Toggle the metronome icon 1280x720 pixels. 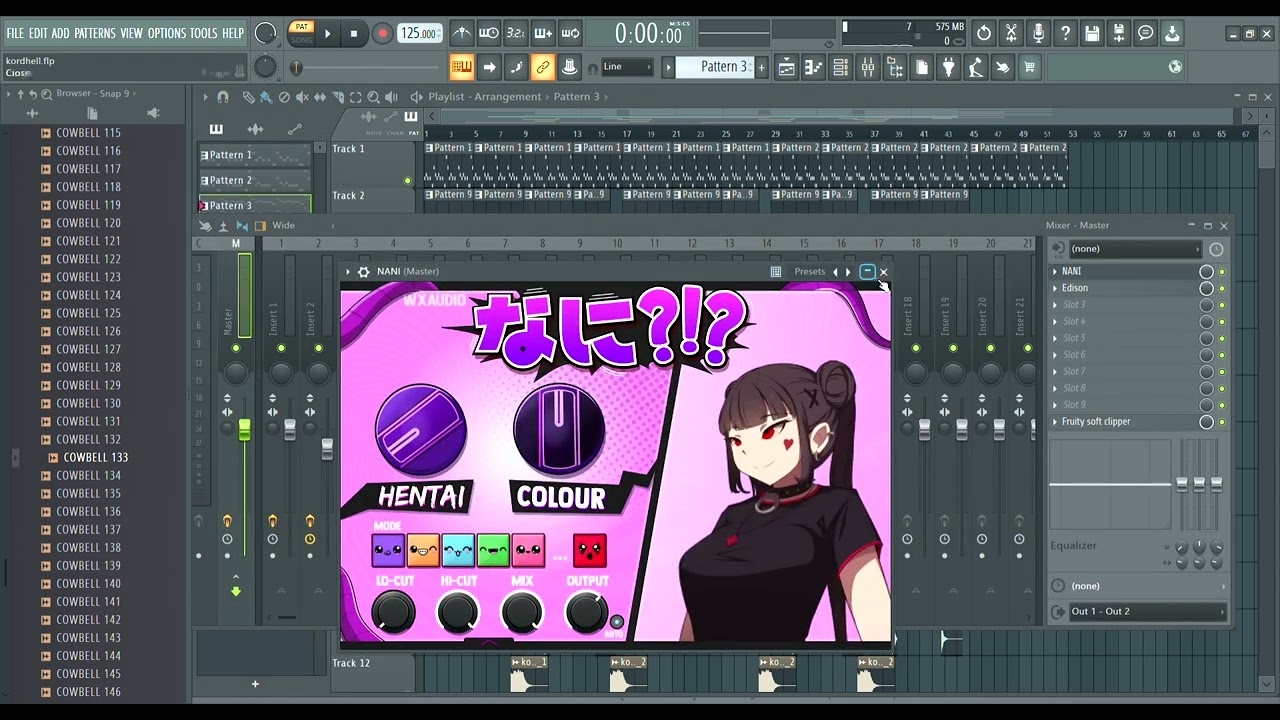coord(461,33)
